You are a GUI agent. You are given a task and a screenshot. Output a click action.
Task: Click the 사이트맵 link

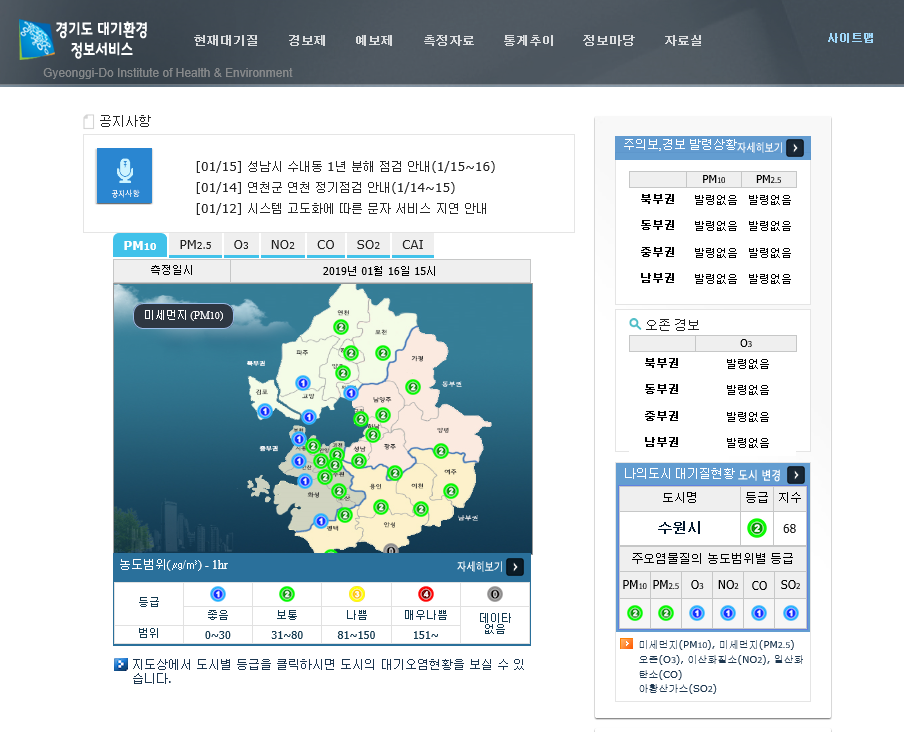tap(850, 38)
